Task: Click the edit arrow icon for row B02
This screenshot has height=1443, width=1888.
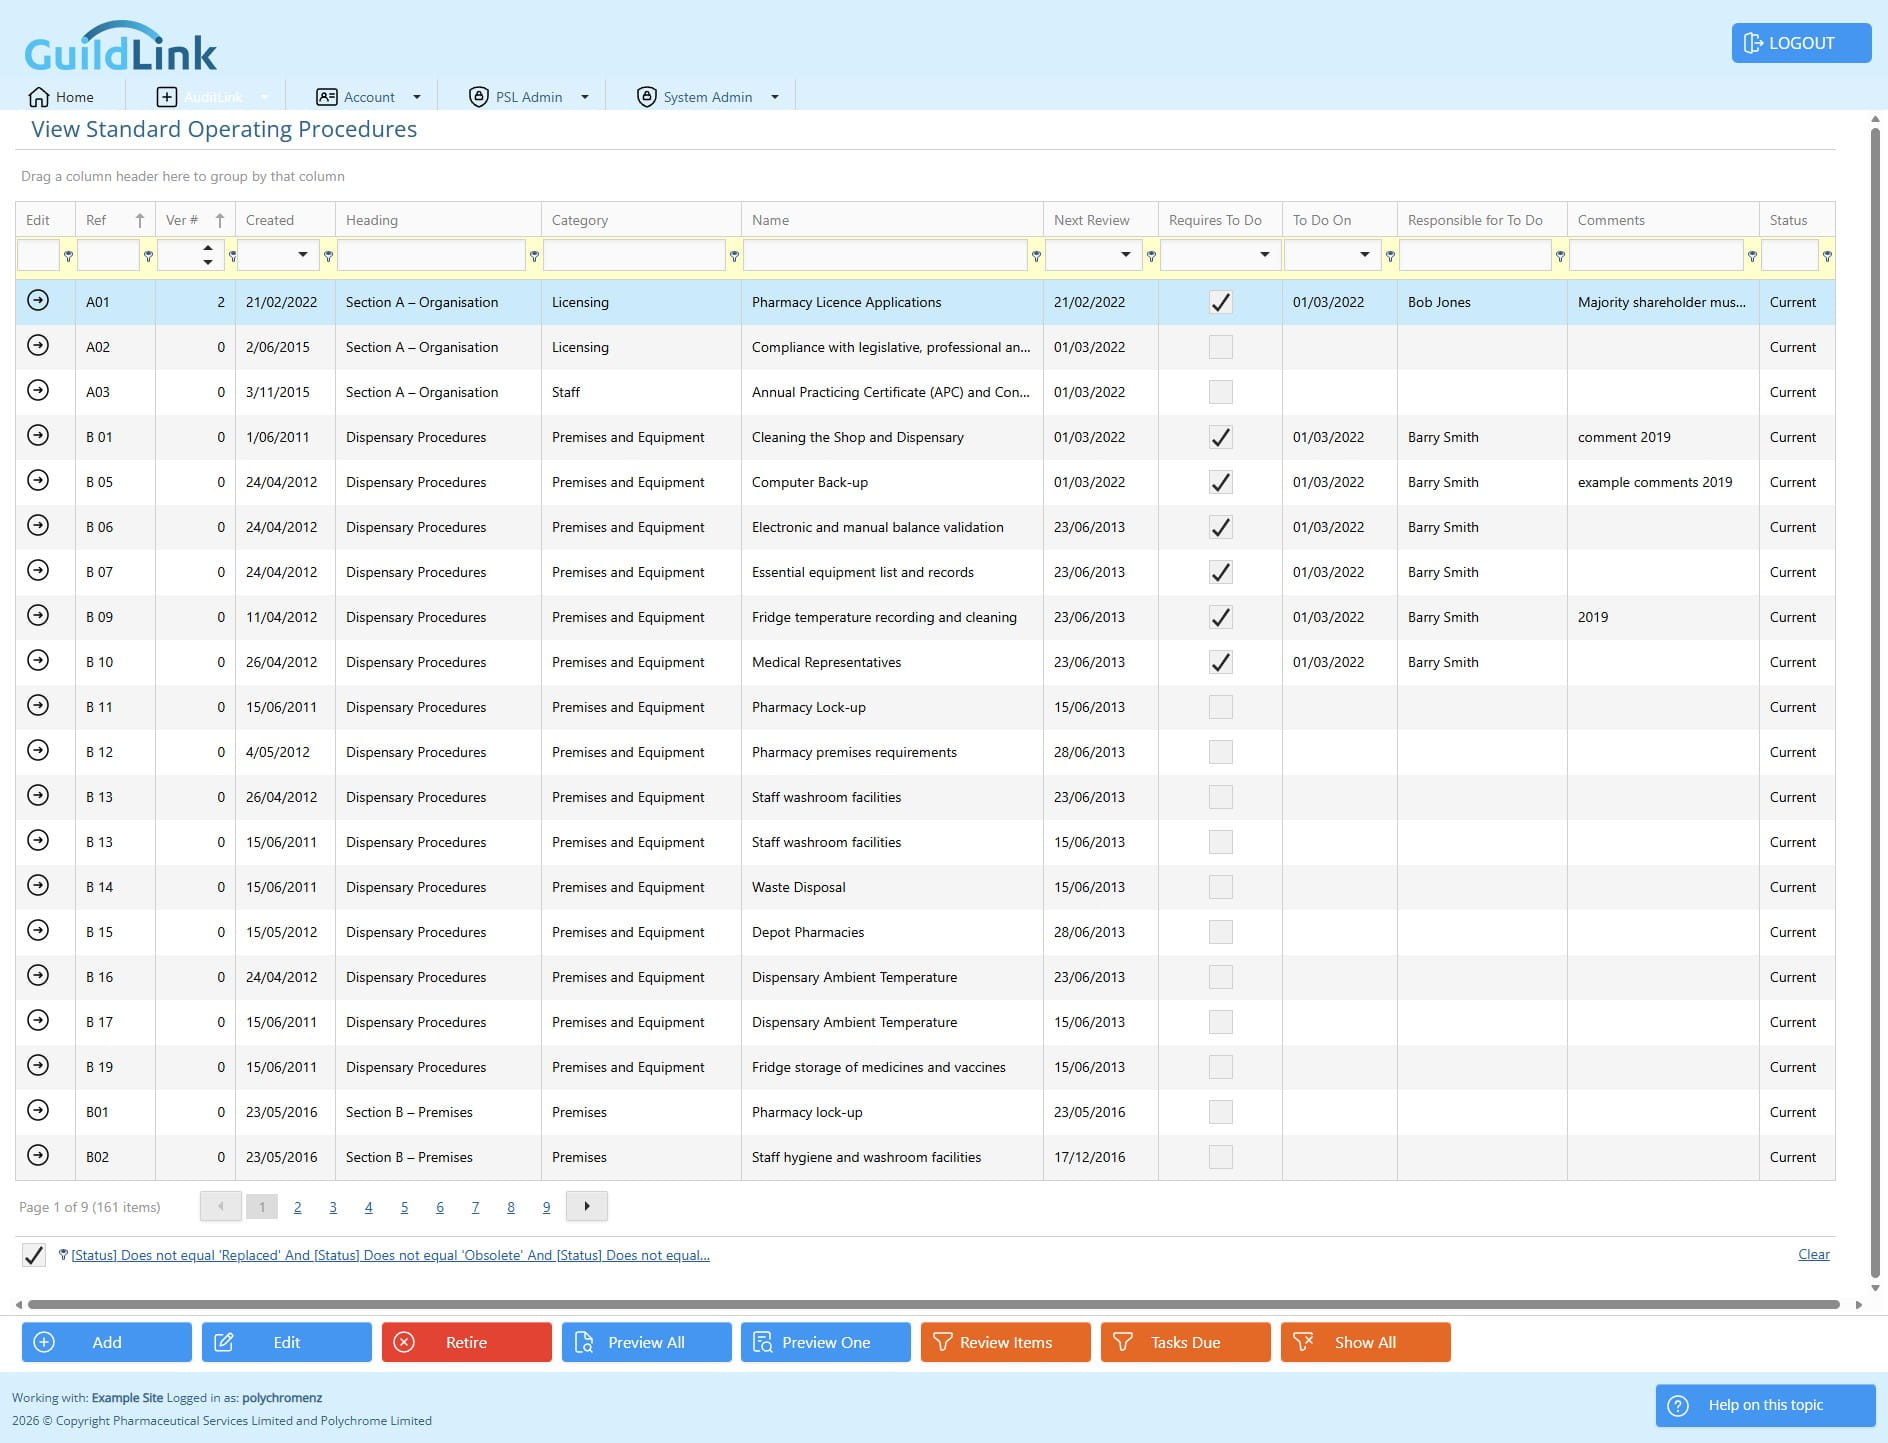Action: click(38, 1155)
